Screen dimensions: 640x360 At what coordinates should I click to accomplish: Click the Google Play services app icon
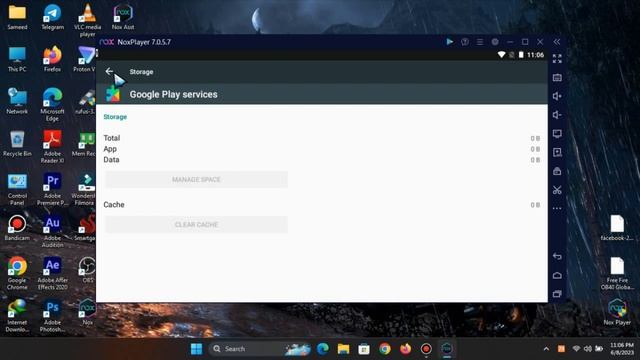coord(113,94)
